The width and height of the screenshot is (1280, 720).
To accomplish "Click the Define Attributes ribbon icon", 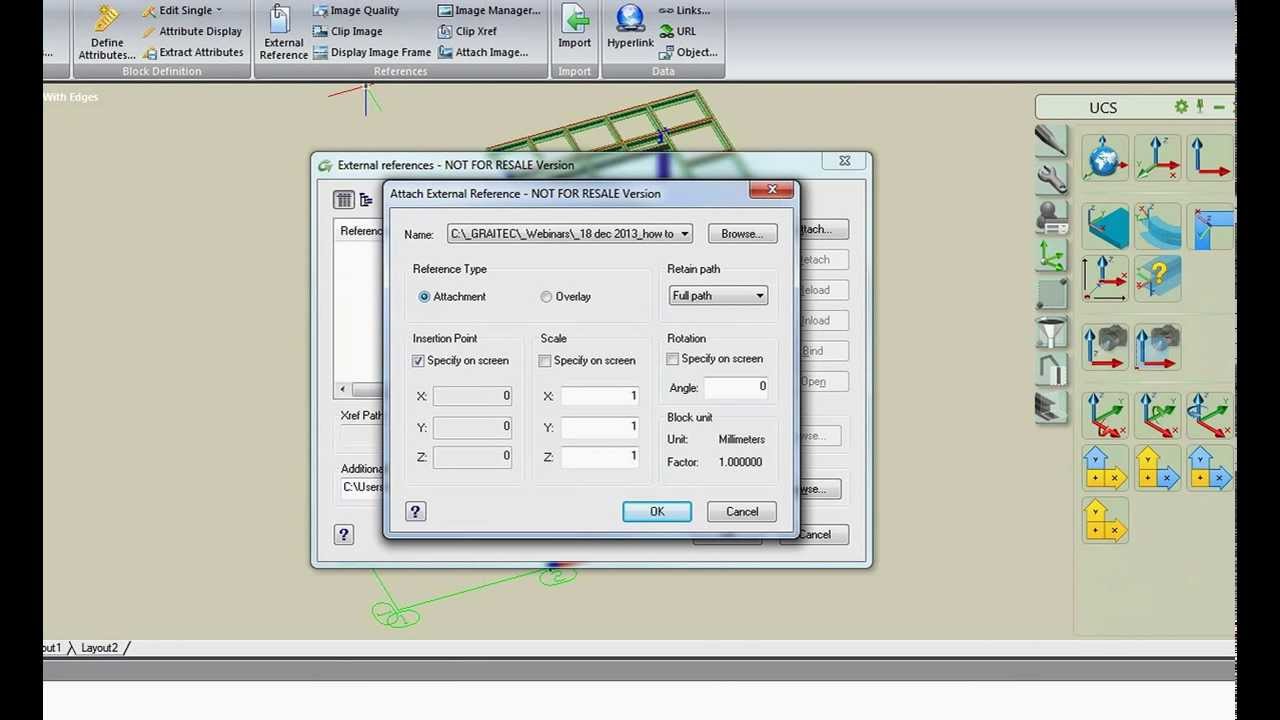I will [x=107, y=31].
